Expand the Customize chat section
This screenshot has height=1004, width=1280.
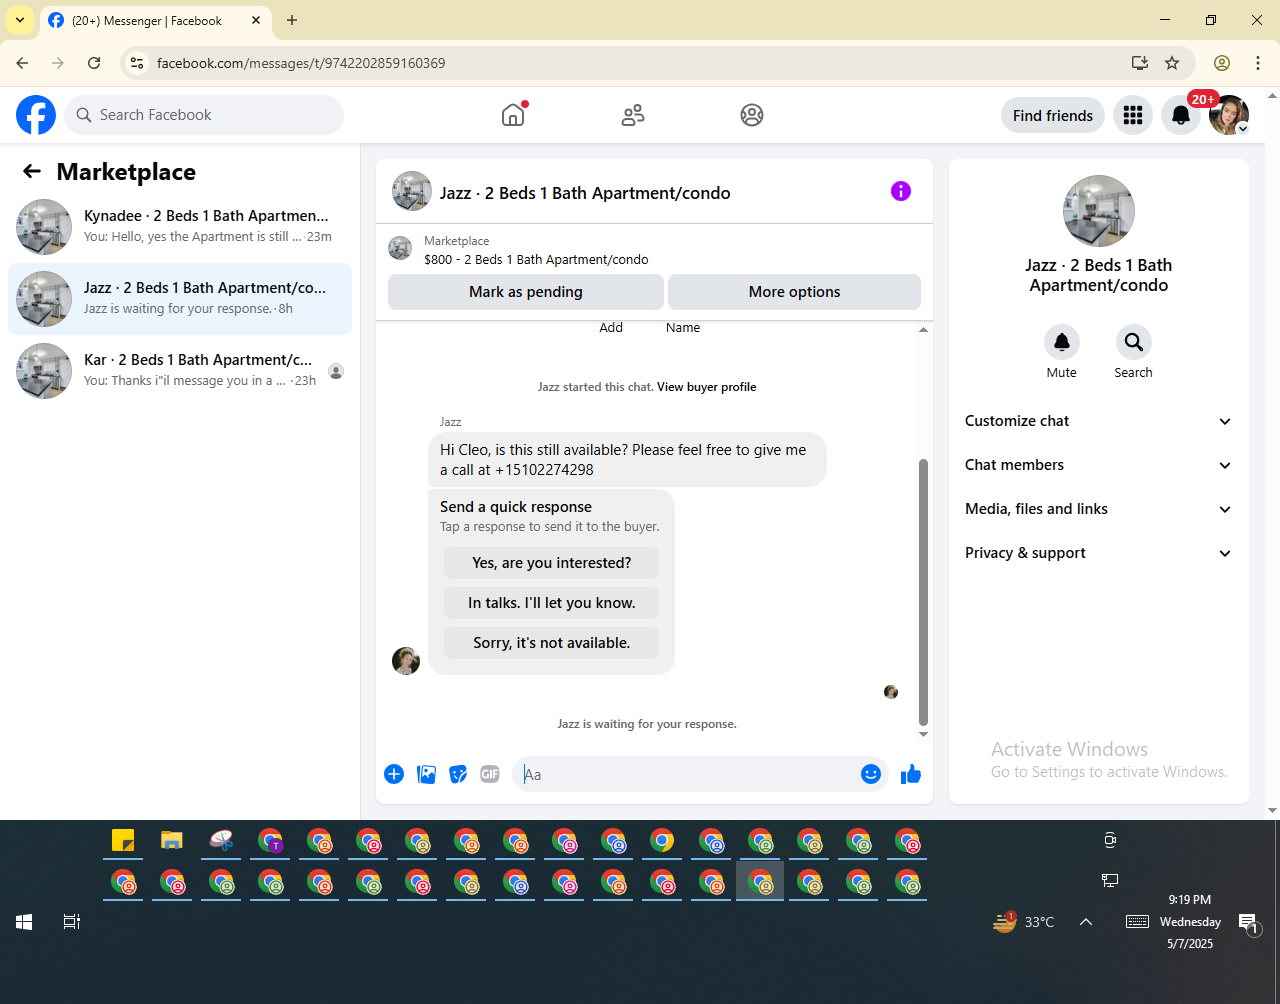point(1099,421)
